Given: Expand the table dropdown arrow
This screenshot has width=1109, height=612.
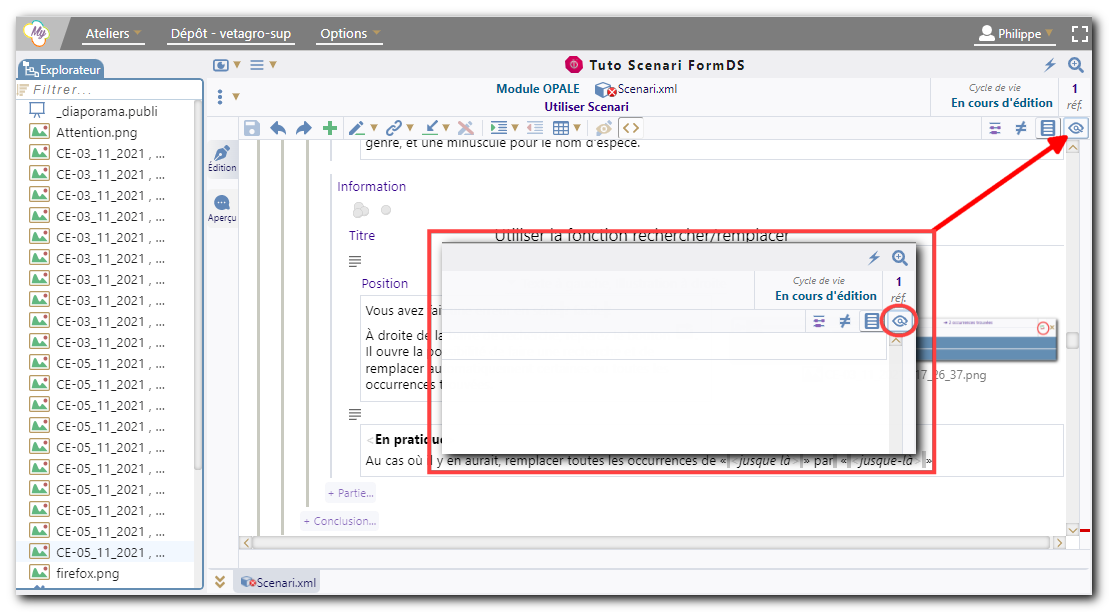Looking at the screenshot, I should tap(577, 128).
